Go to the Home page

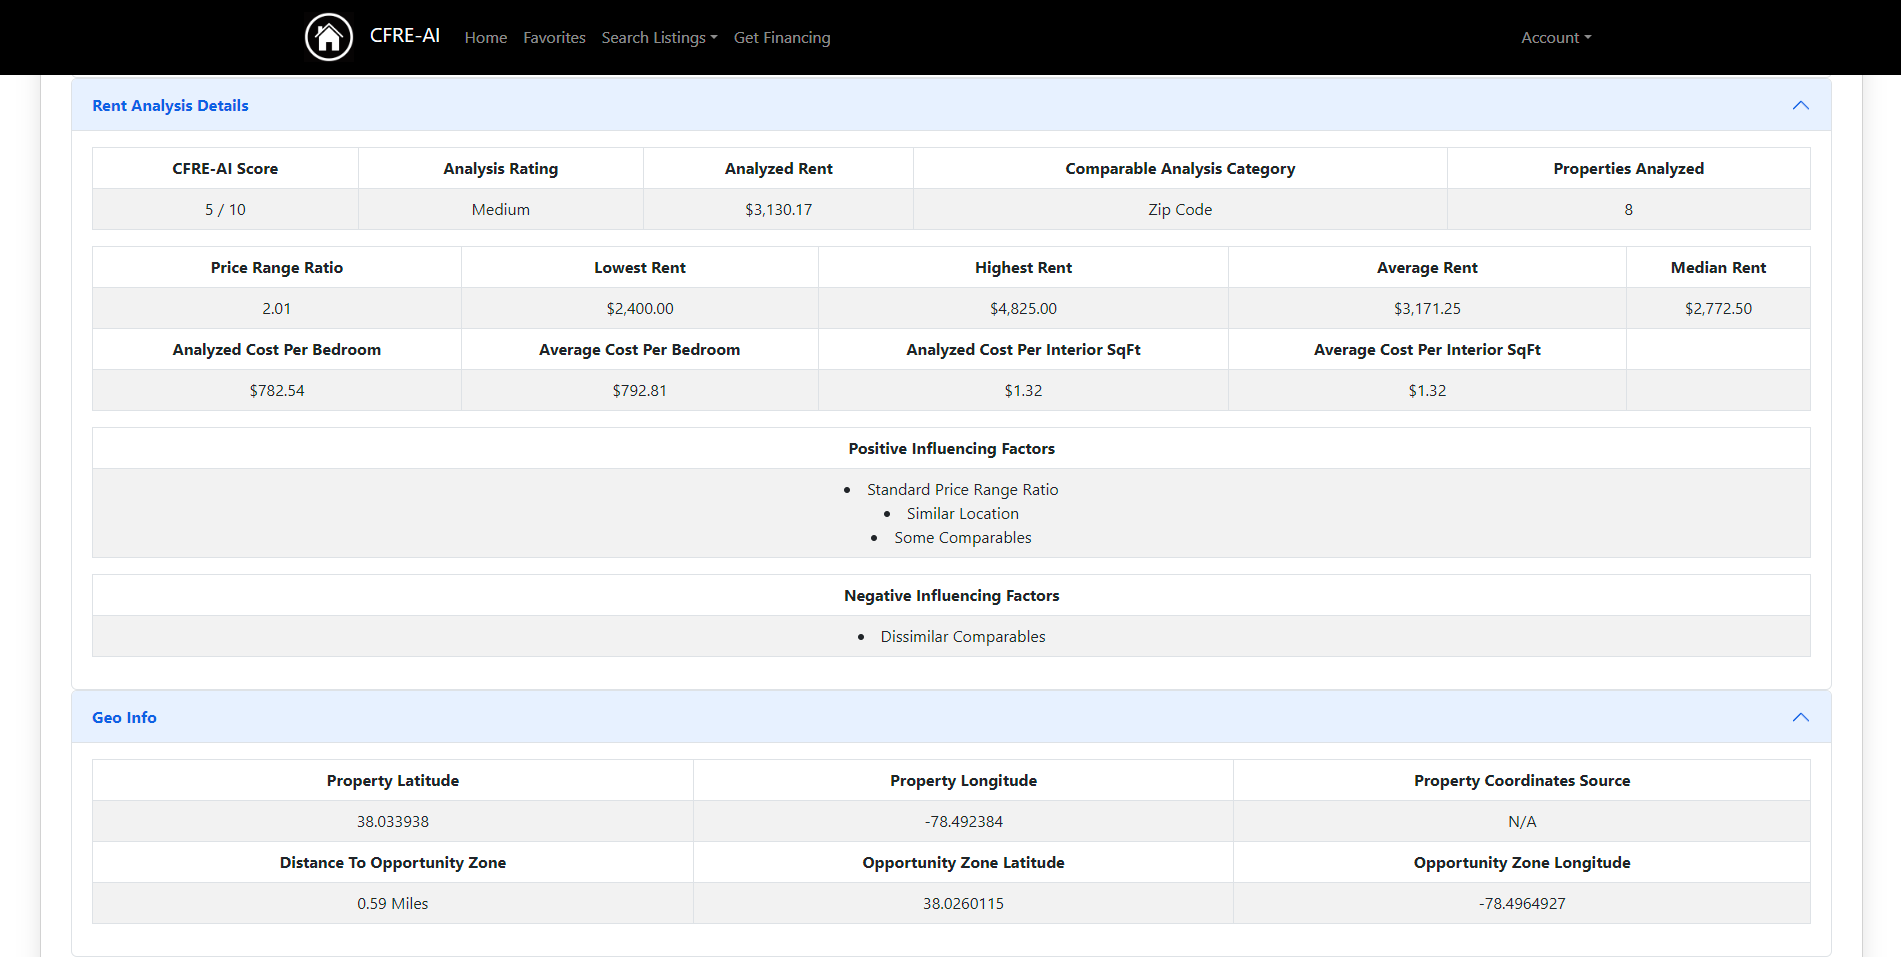485,37
